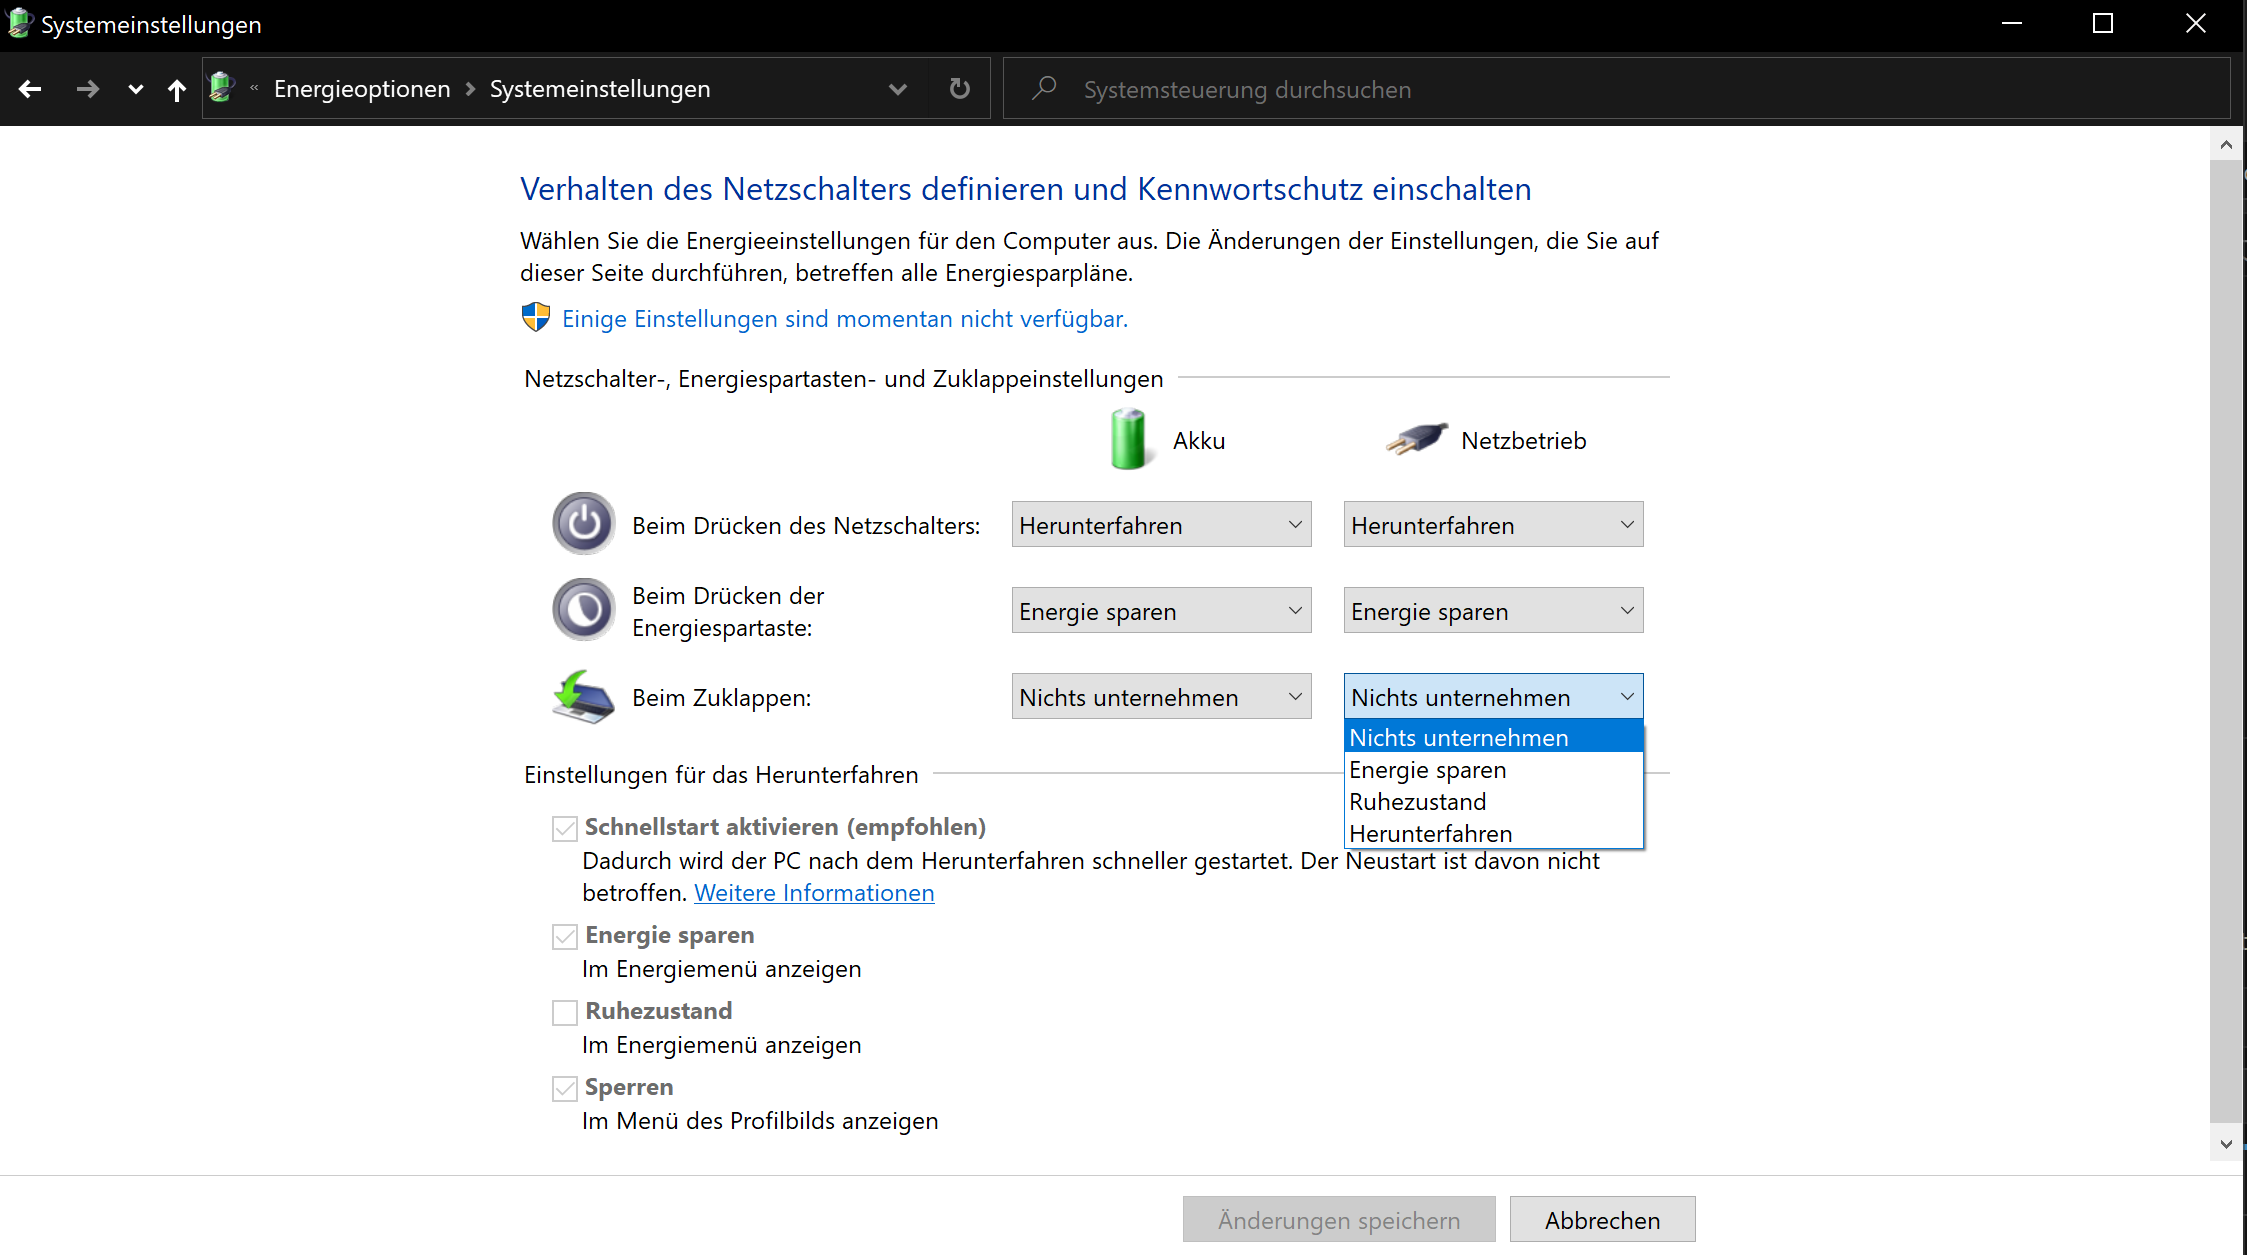Open Netzschalter dropdown under Akku

tap(1161, 525)
